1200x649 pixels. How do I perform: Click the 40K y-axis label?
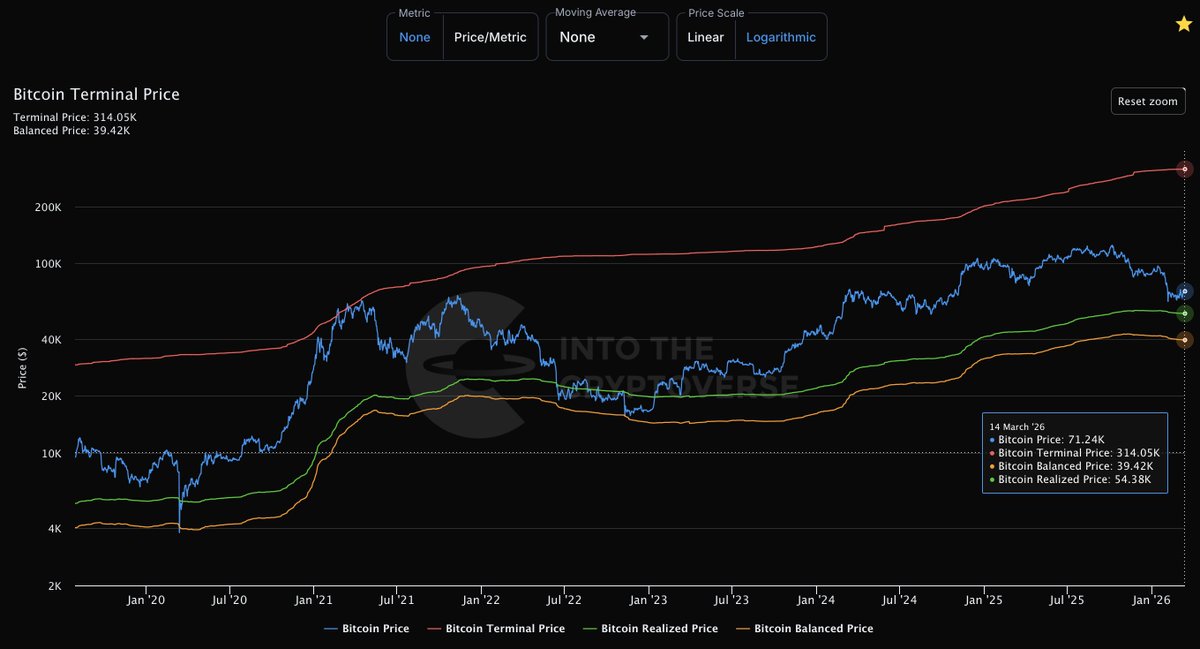52,340
